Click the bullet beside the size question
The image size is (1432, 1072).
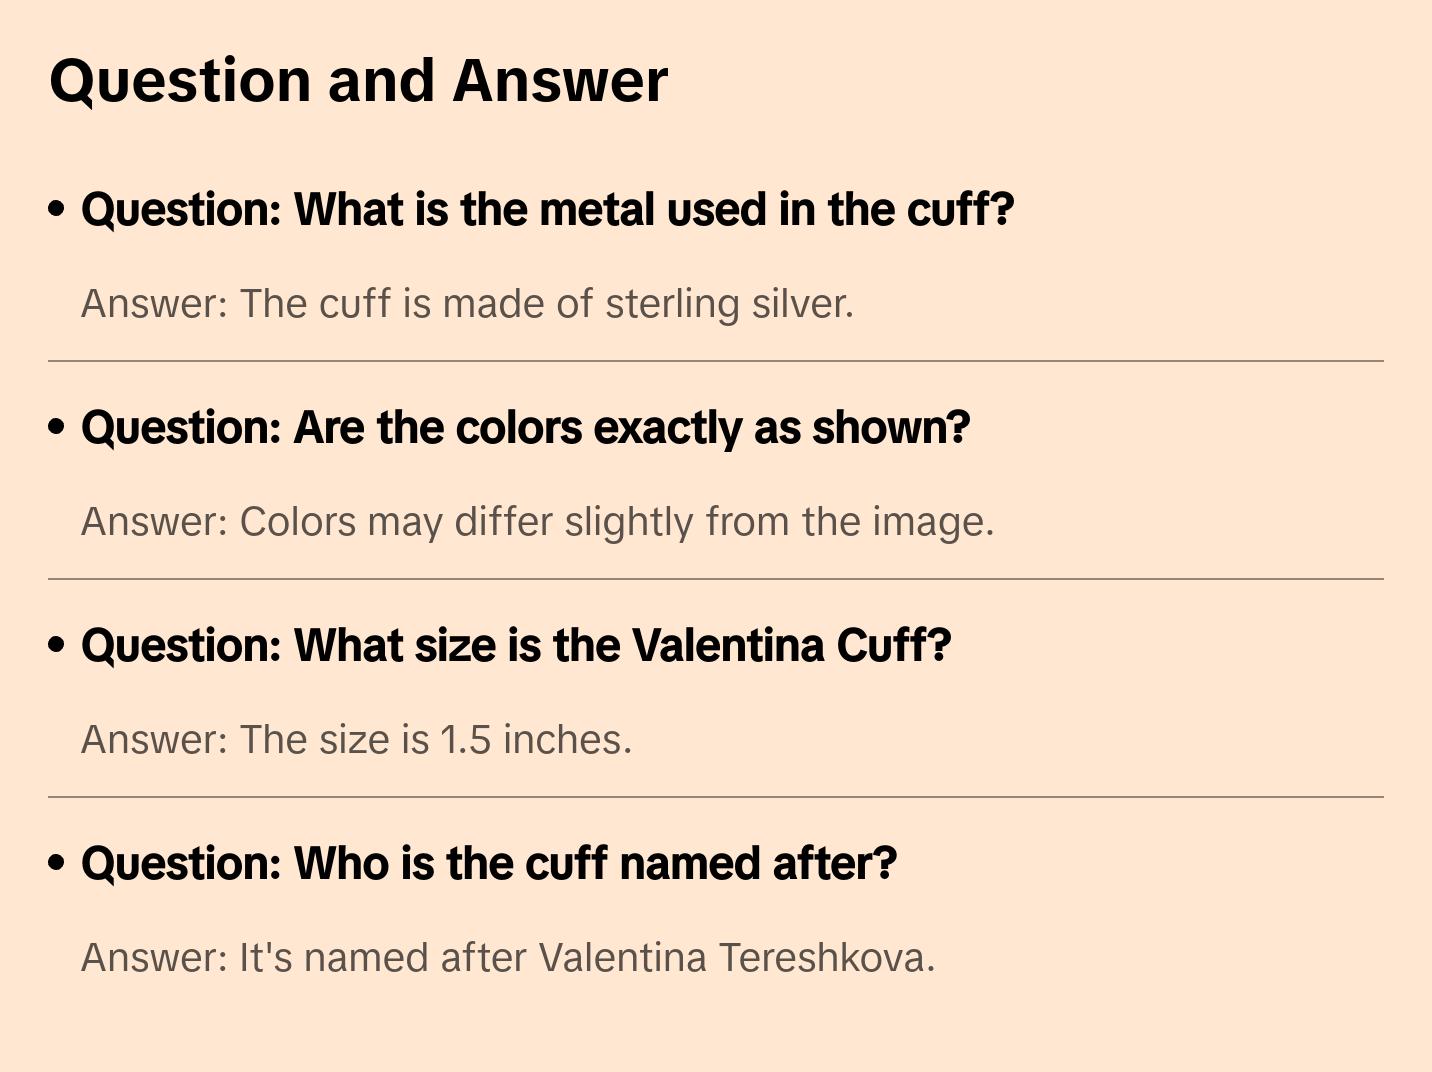tap(57, 645)
